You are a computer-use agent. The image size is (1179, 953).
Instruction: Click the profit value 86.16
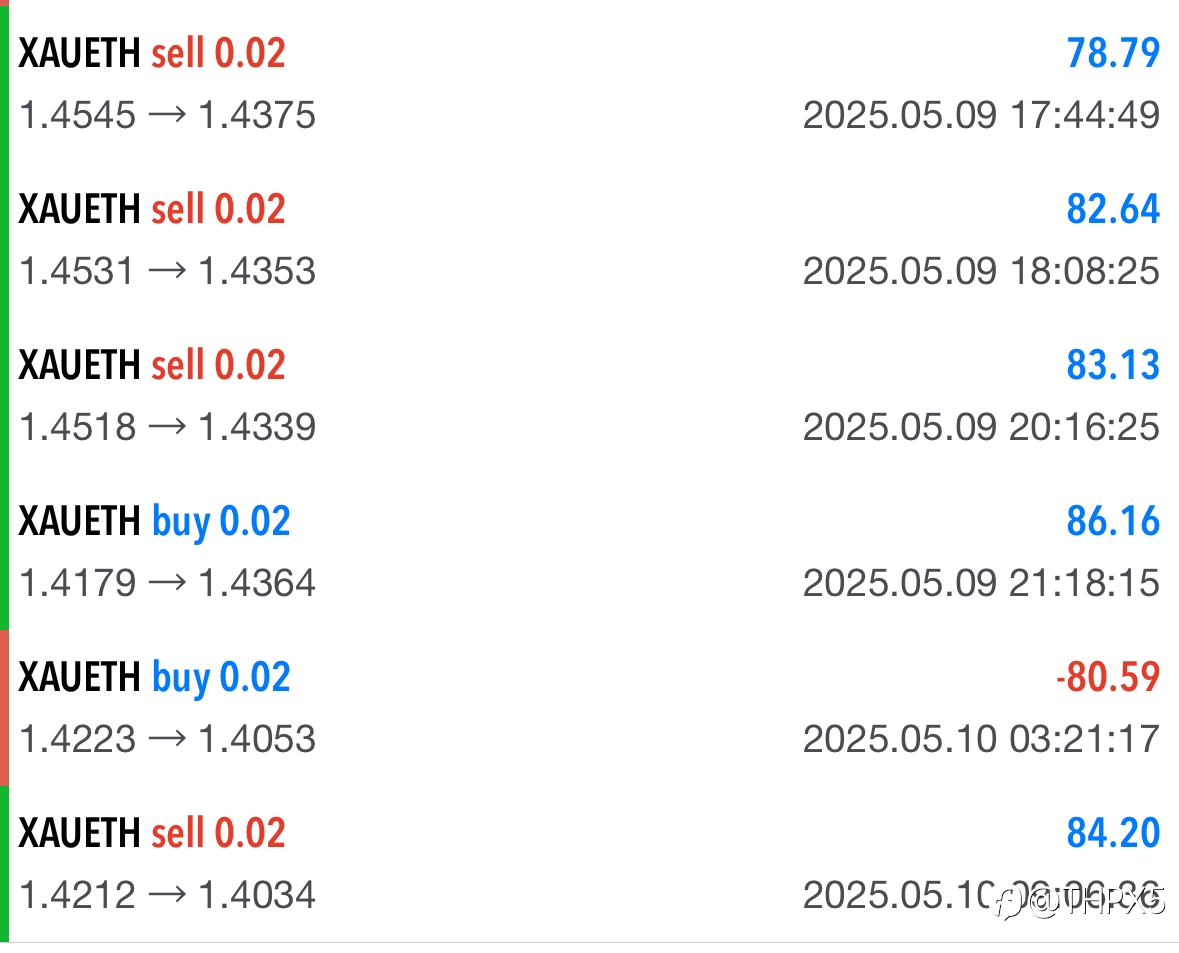(1113, 521)
